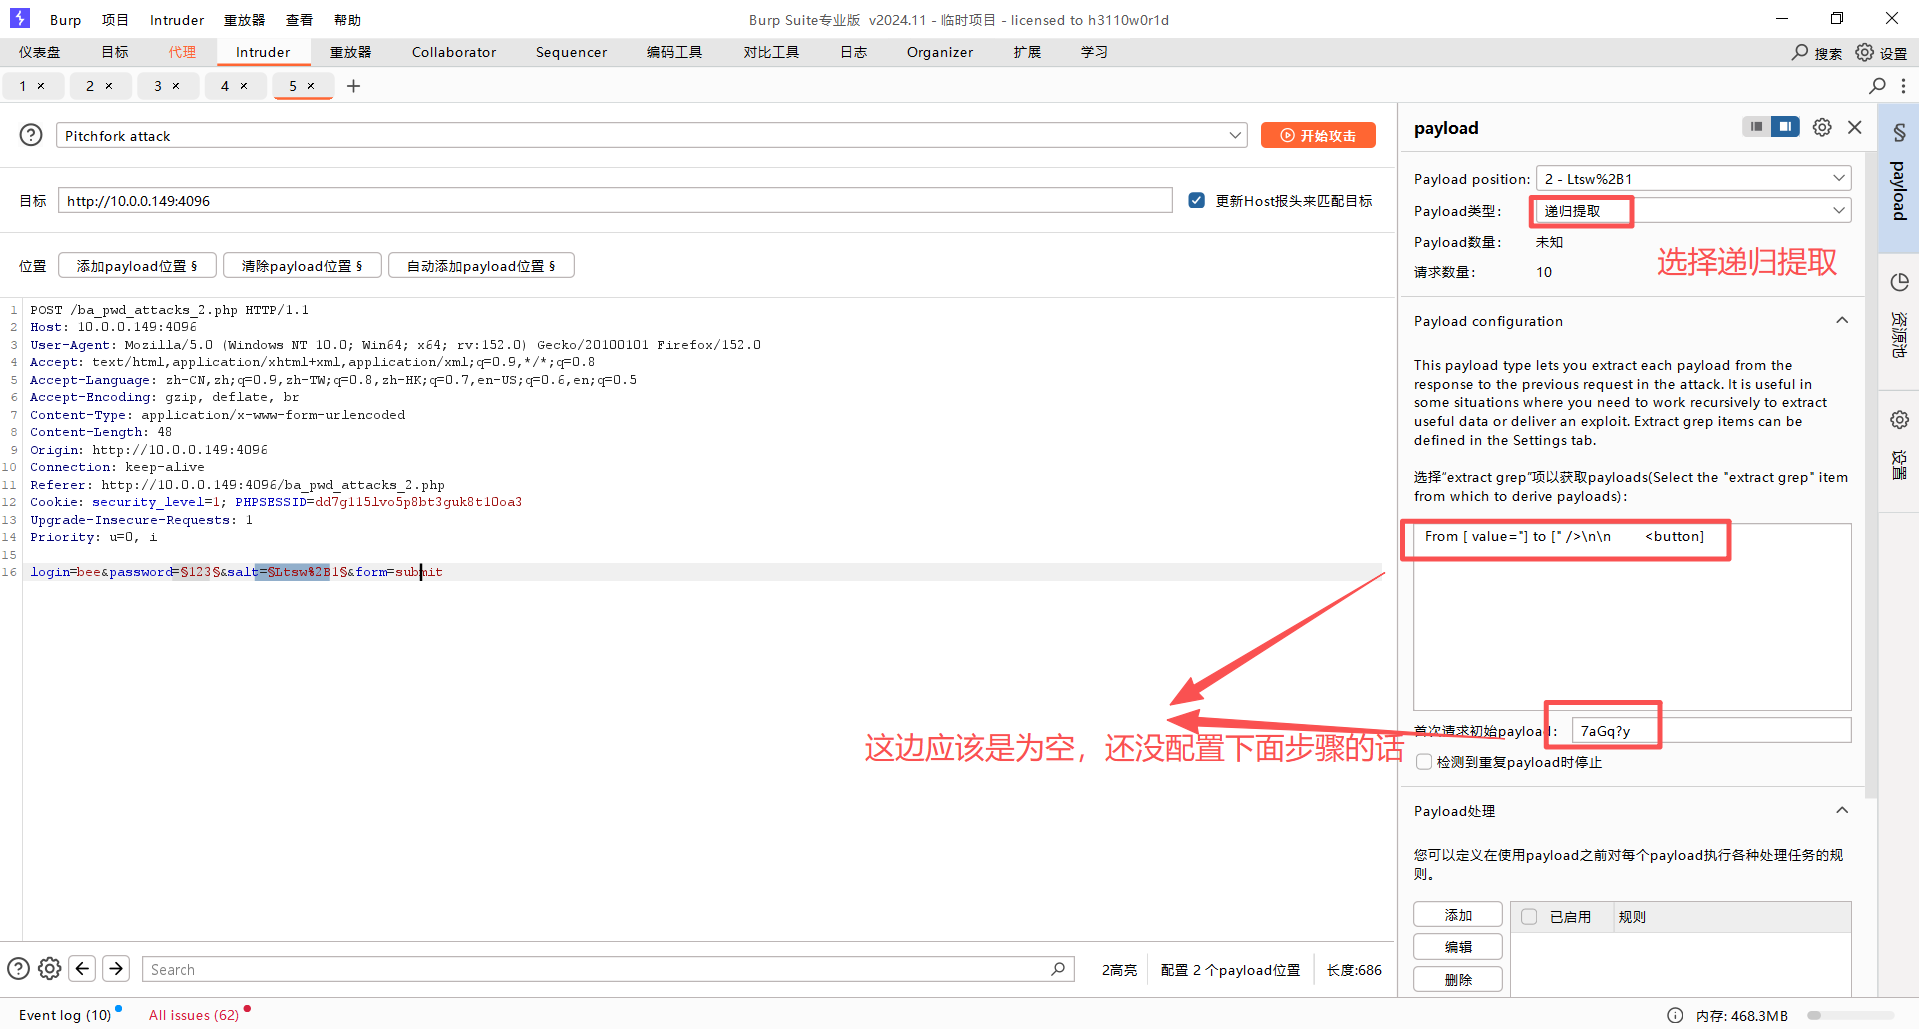This screenshot has height=1030, width=1920.
Task: Open the Payload type dropdown
Action: click(1694, 210)
